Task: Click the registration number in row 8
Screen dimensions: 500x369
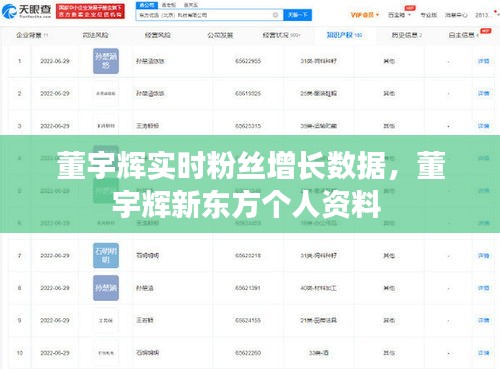Action: pos(248,288)
